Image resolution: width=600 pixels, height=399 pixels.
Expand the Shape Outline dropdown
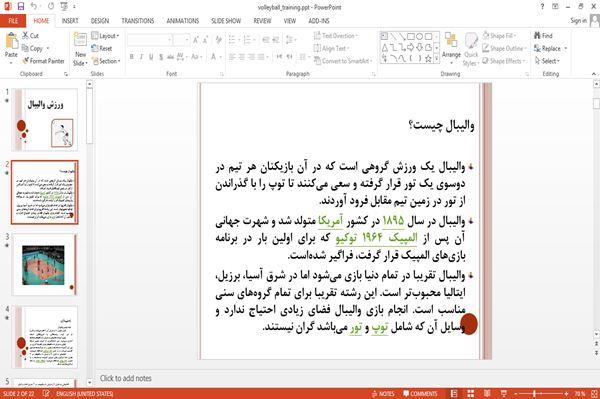coord(504,48)
